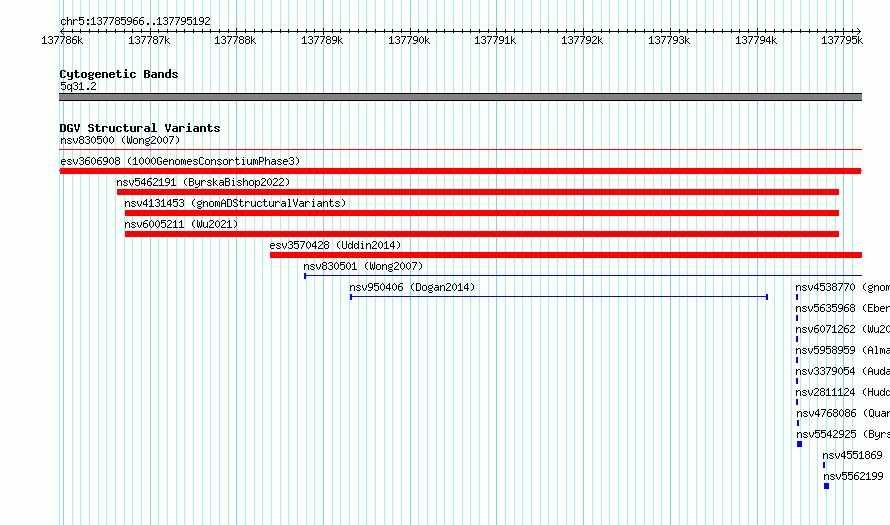Click the 137788k ruler label

point(235,40)
